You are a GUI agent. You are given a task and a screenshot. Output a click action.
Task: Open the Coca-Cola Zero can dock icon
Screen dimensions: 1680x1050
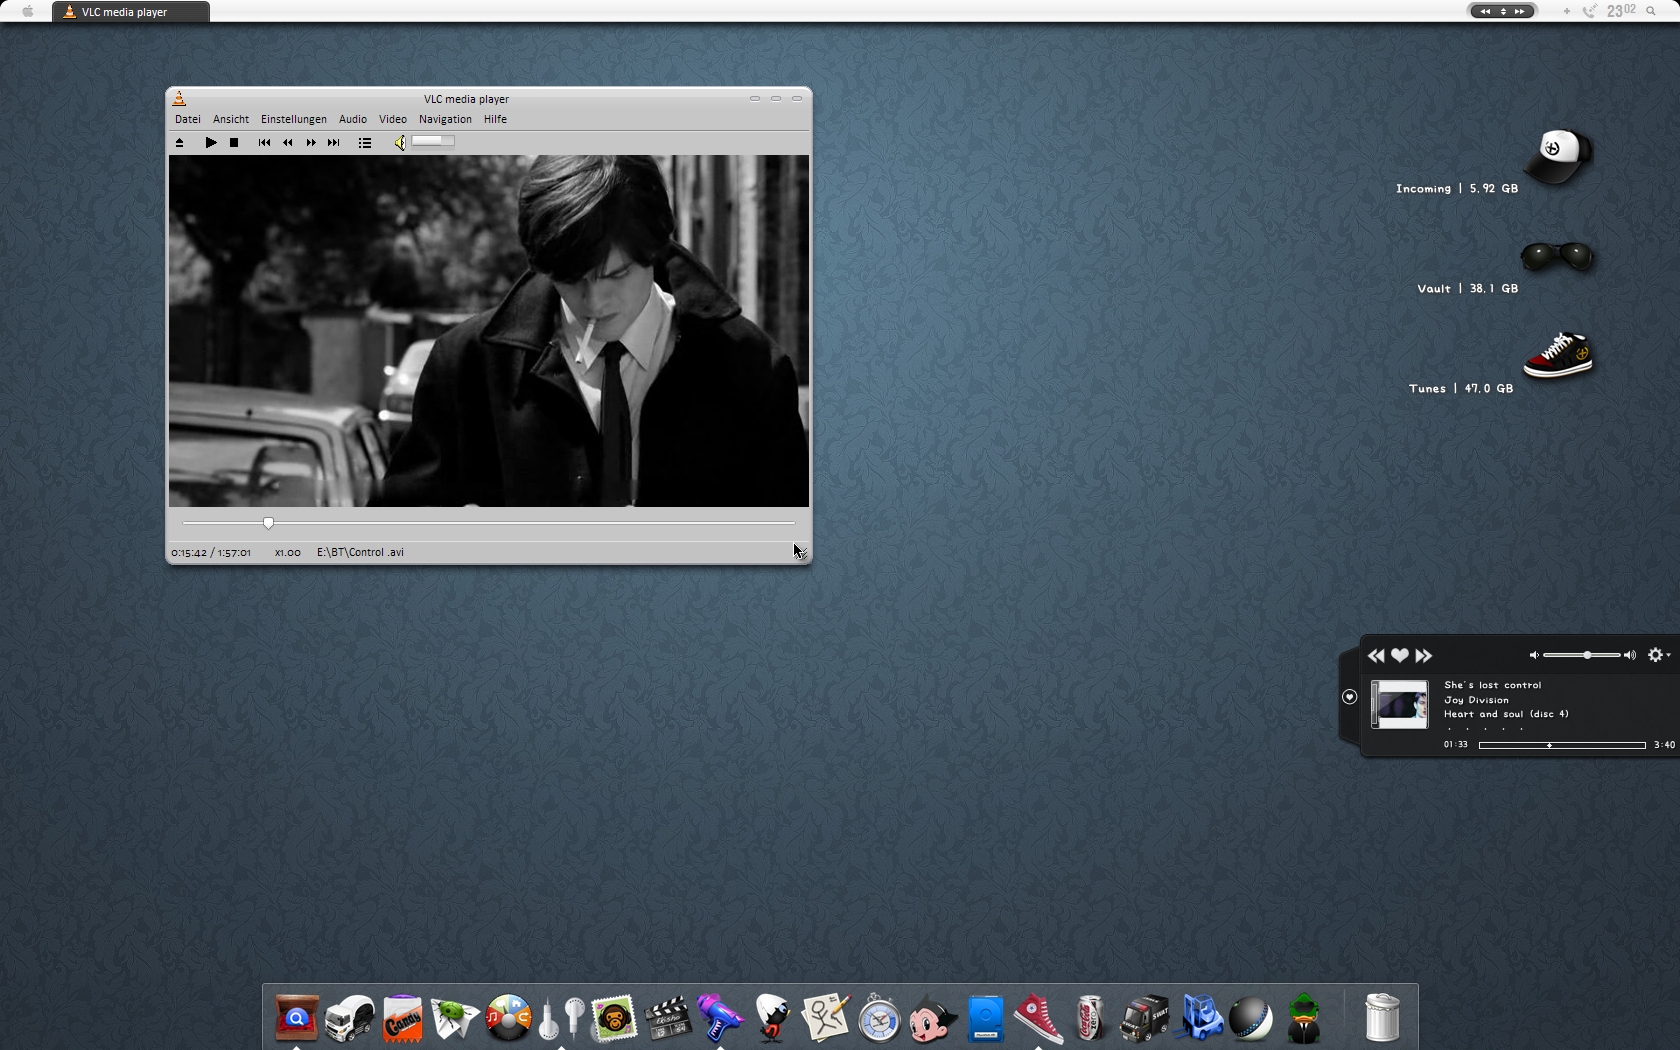coord(1090,1018)
